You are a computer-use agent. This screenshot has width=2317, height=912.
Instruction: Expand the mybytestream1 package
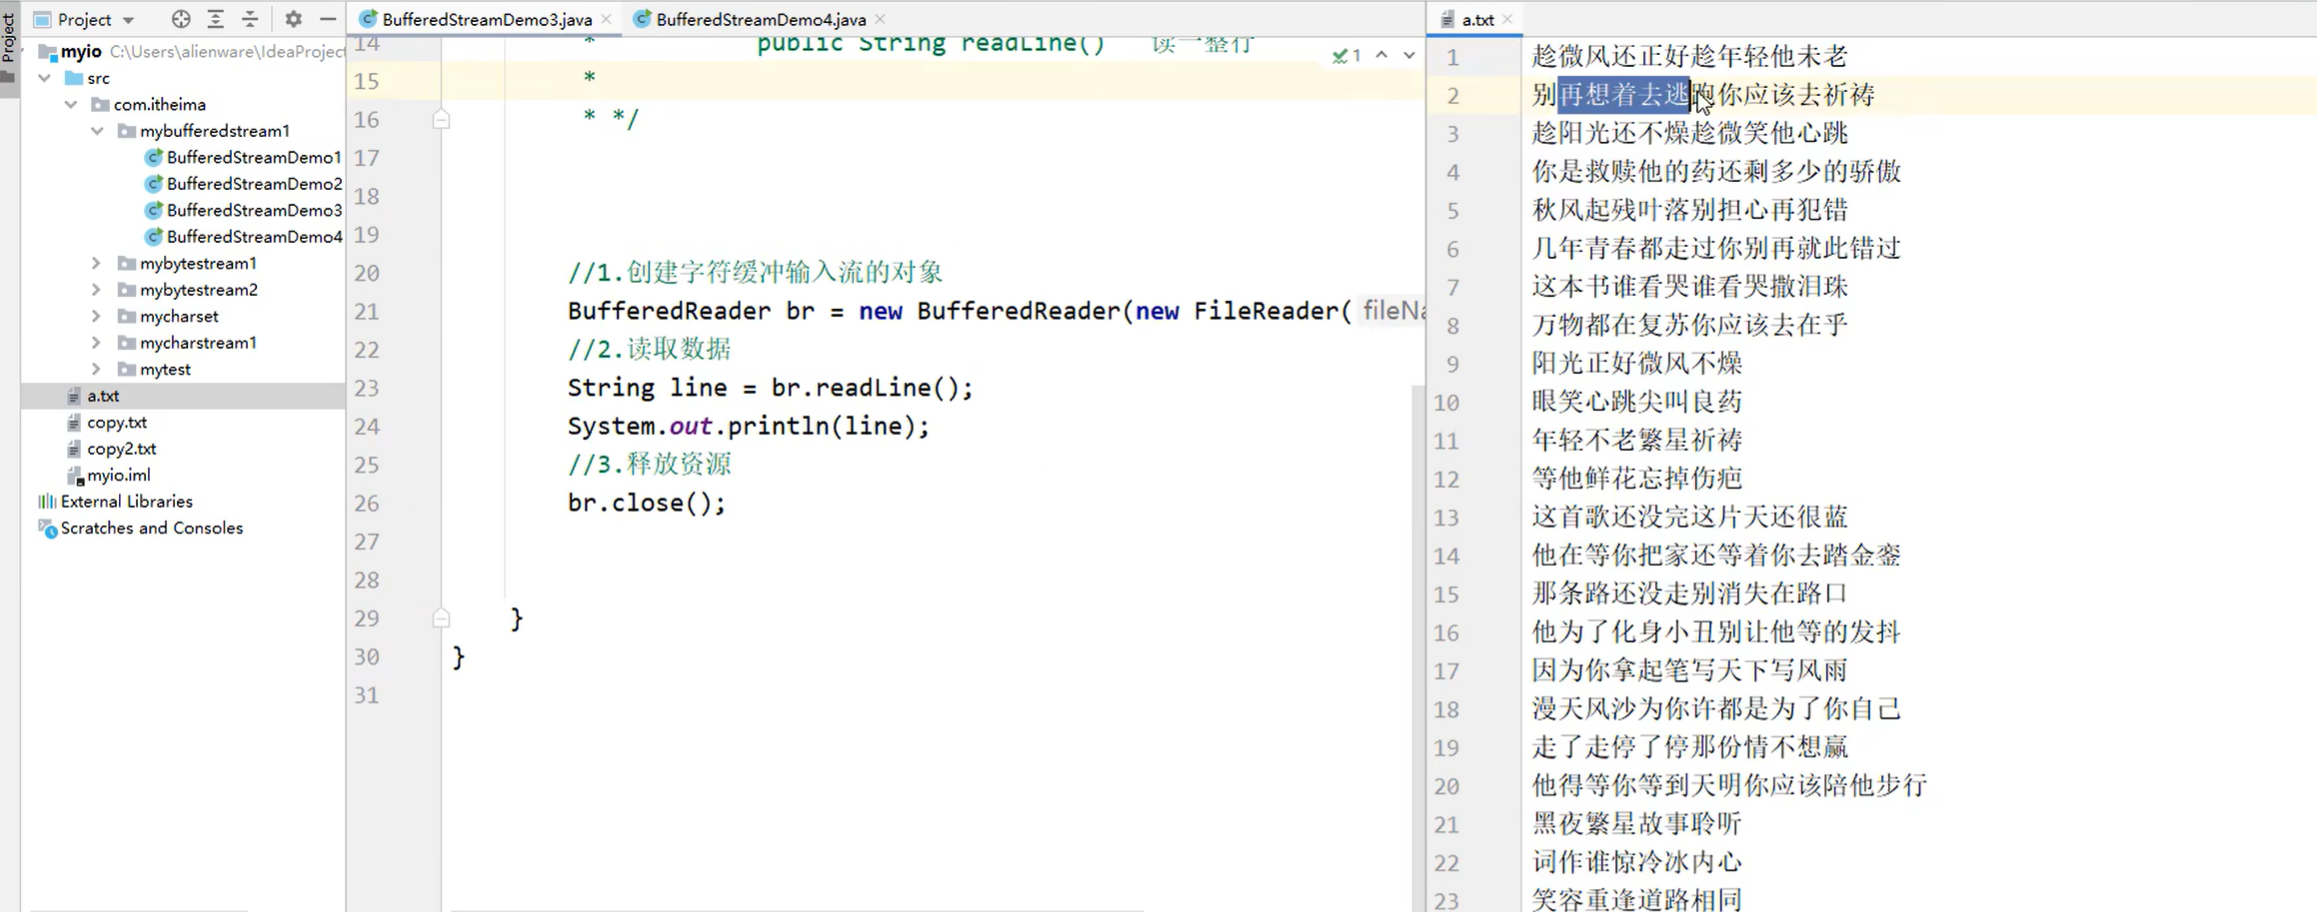pos(96,263)
